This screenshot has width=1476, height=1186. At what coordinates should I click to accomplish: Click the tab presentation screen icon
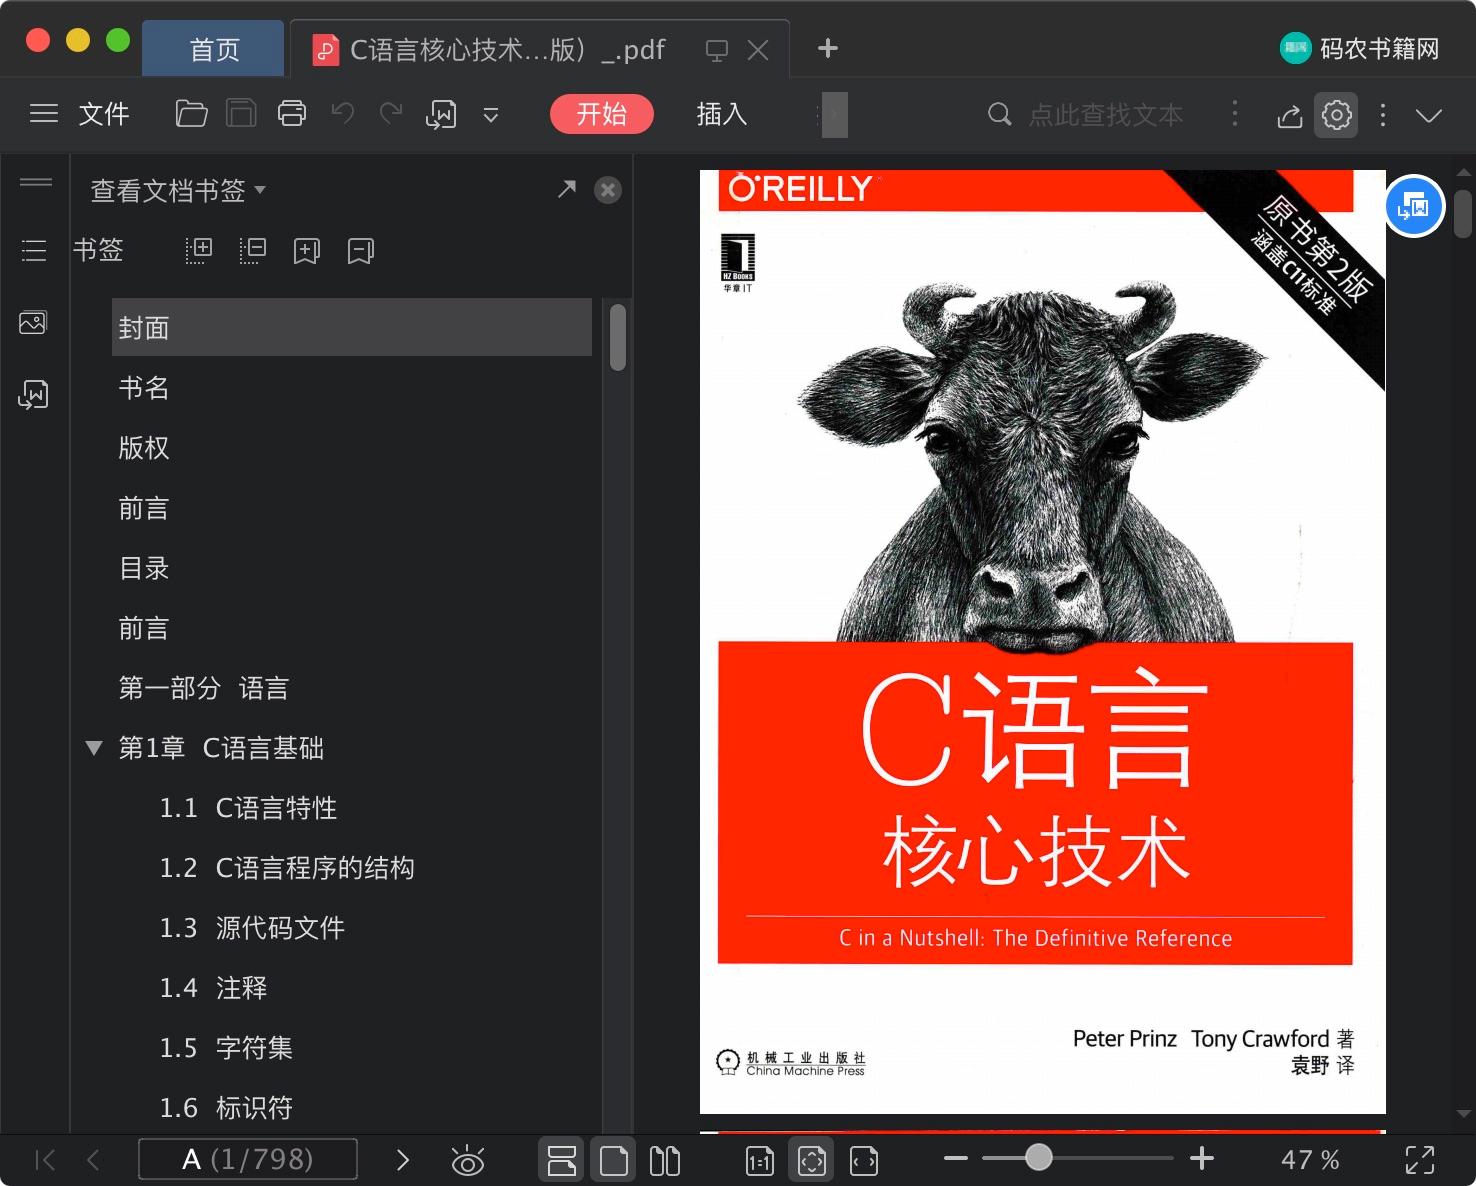(x=717, y=50)
